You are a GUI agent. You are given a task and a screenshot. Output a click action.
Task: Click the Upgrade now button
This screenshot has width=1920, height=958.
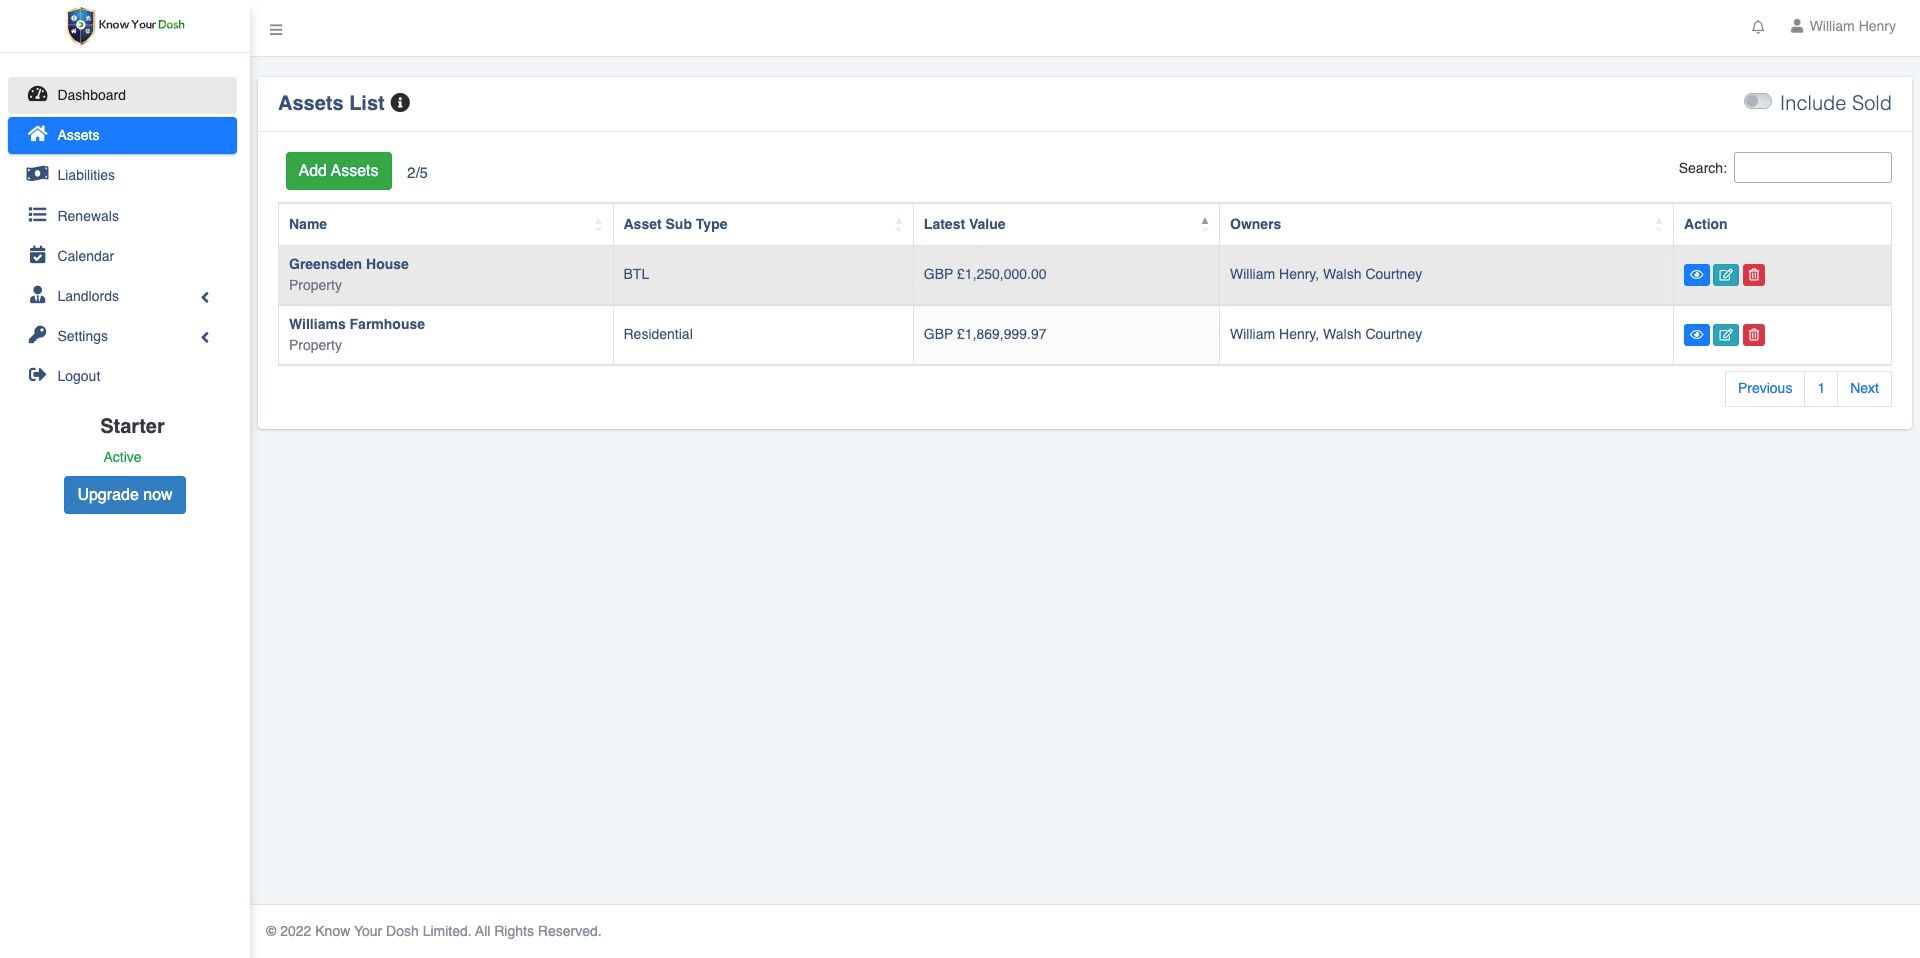tap(125, 495)
